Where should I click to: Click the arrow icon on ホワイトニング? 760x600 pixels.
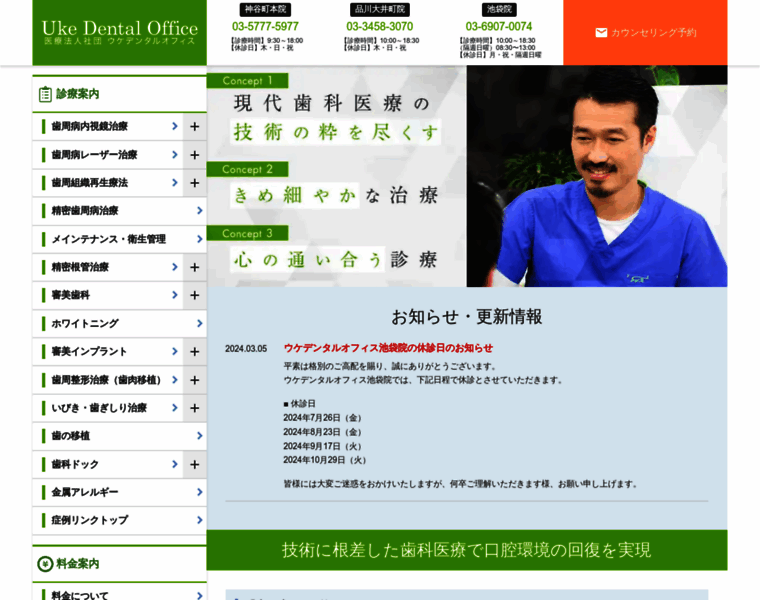200,324
